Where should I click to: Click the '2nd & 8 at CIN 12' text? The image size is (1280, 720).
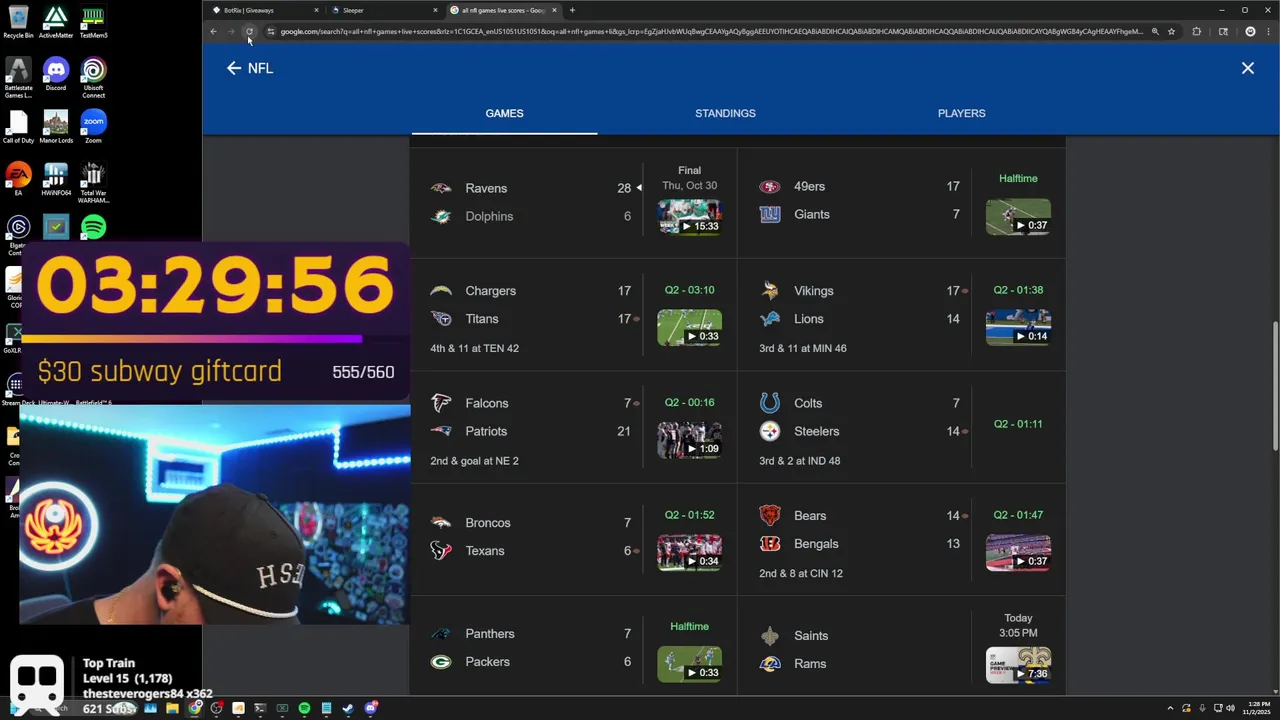point(801,573)
